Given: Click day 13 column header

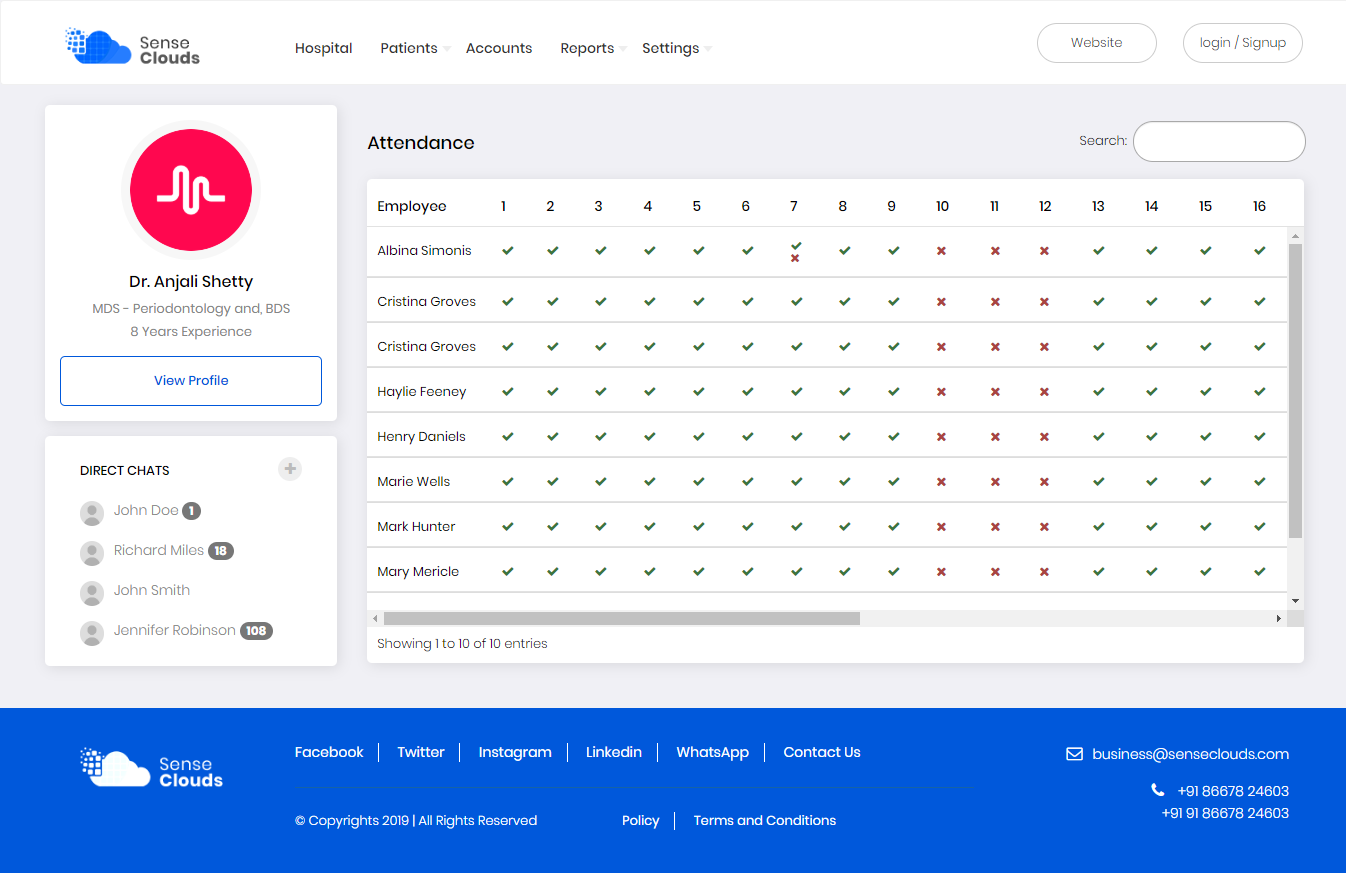Looking at the screenshot, I should point(1098,206).
